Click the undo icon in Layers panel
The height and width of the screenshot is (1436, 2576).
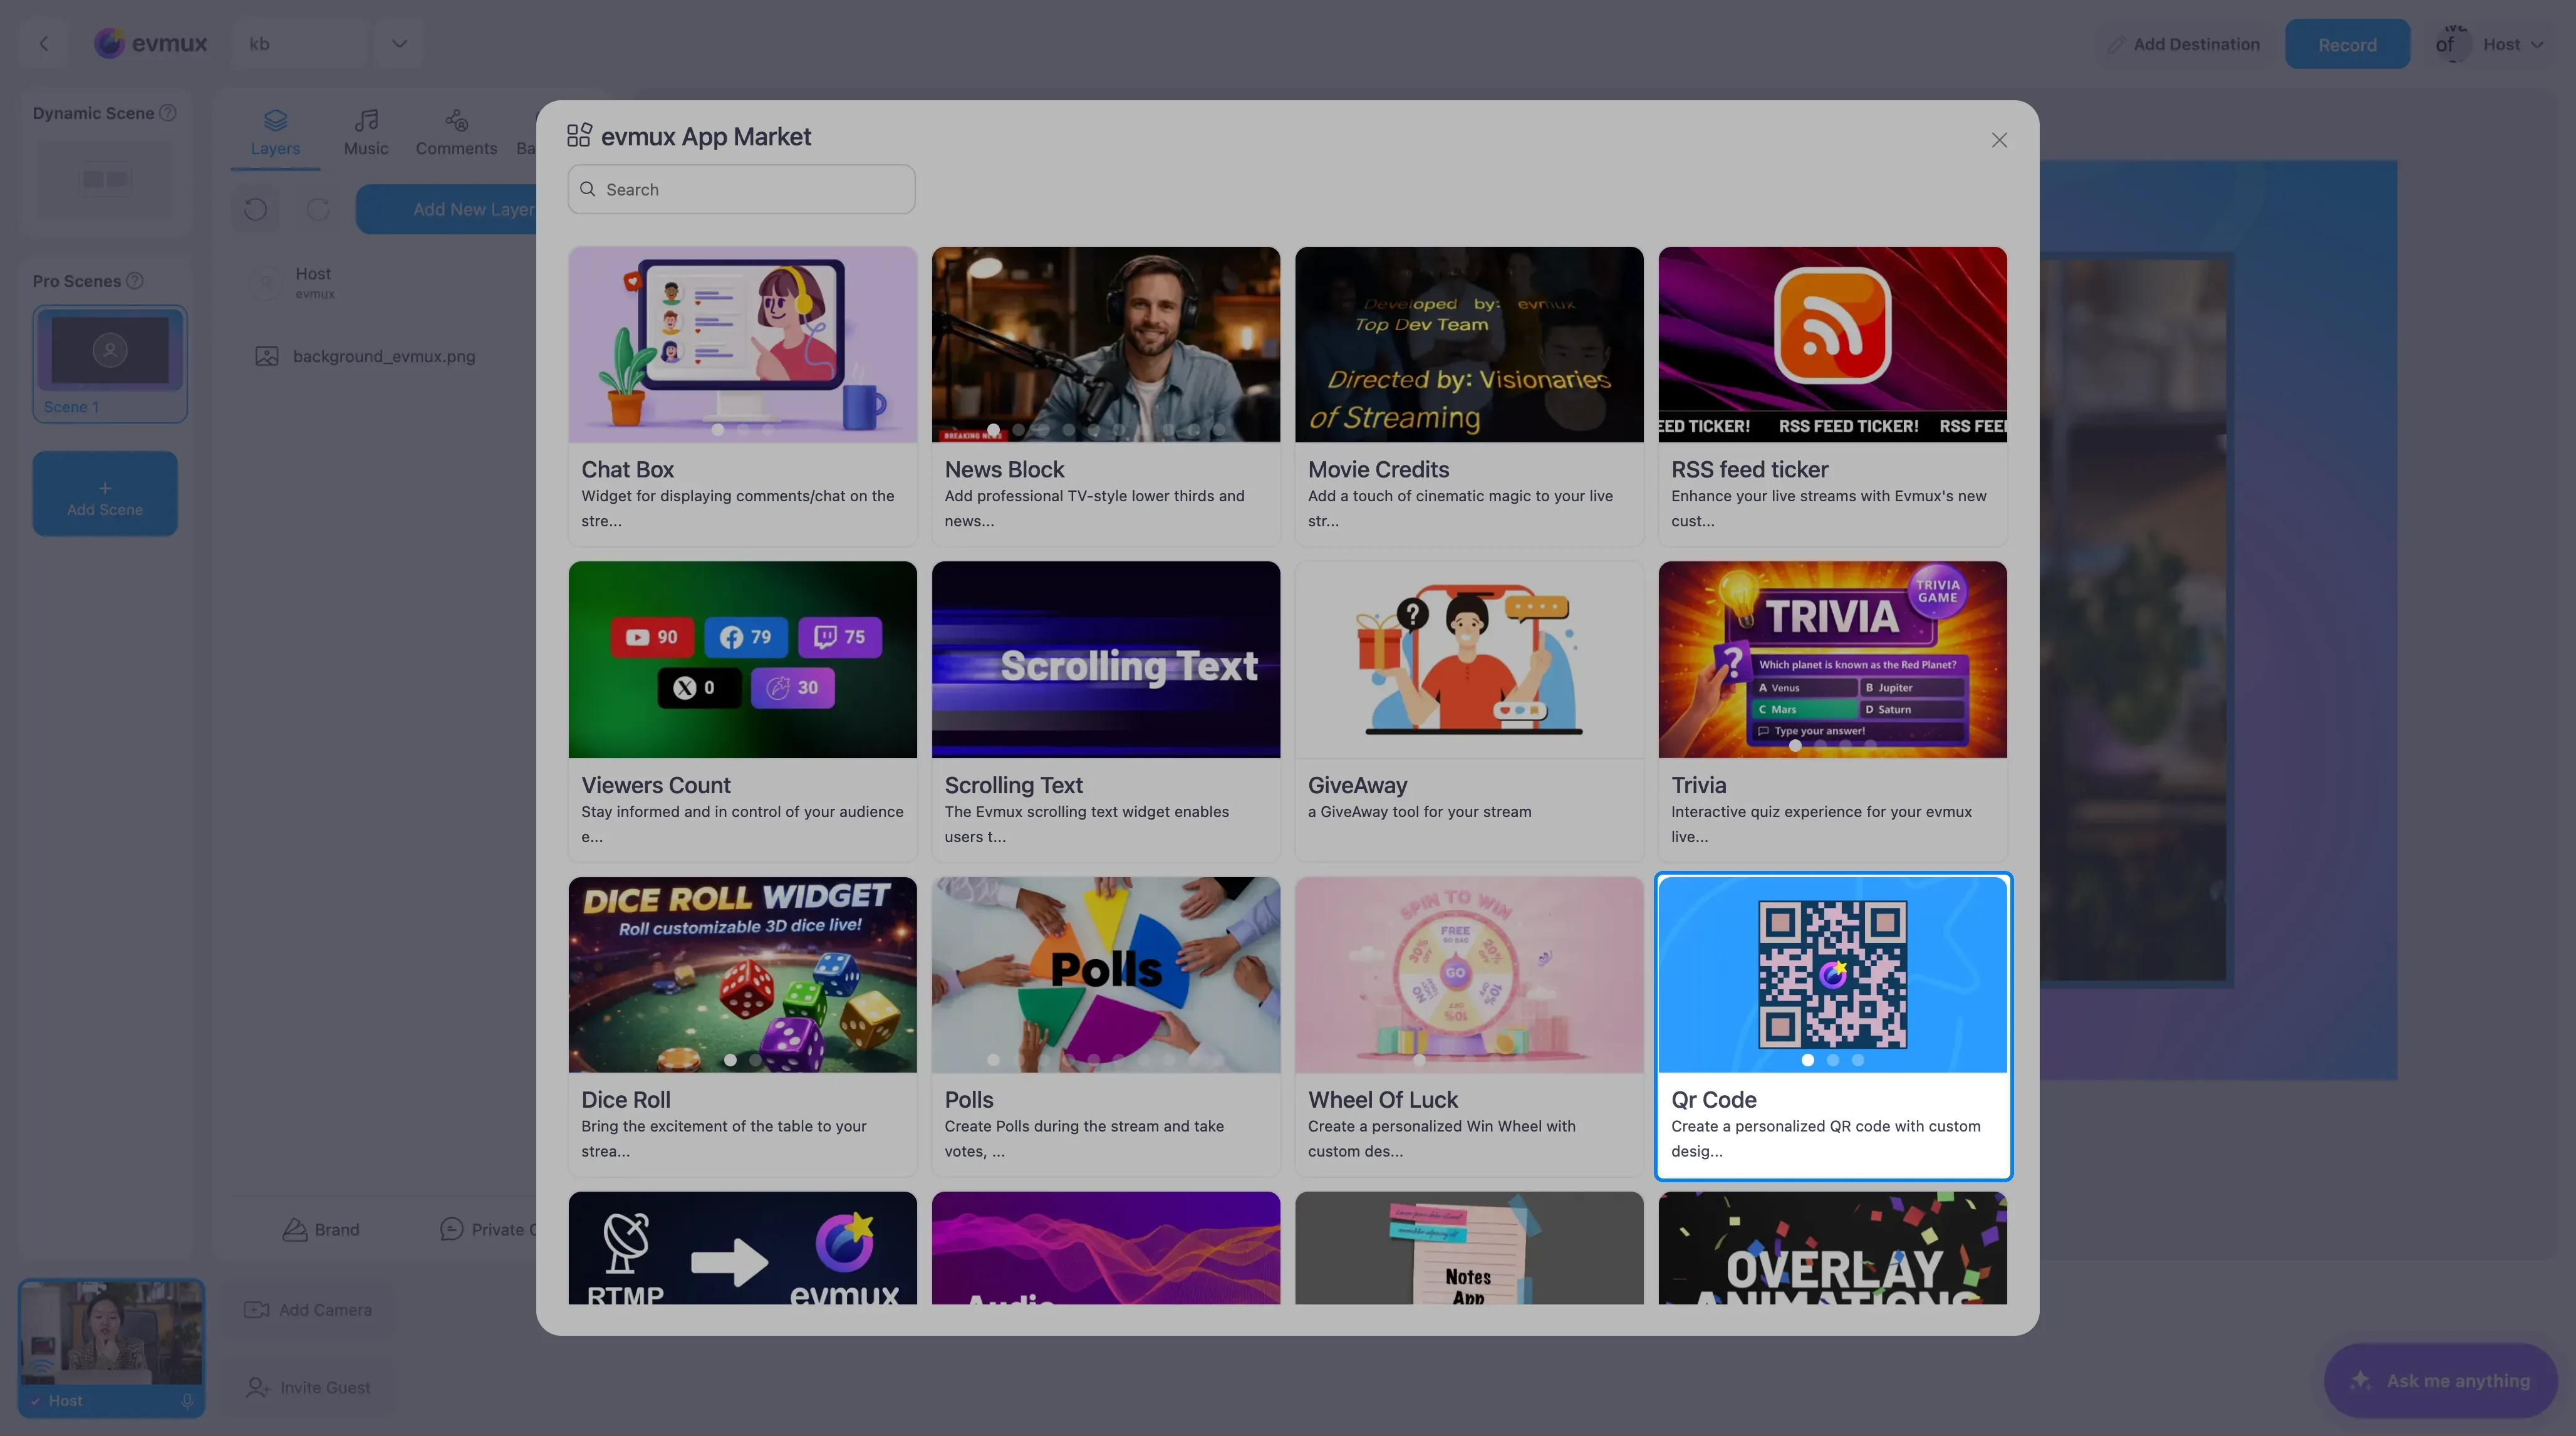(255, 209)
